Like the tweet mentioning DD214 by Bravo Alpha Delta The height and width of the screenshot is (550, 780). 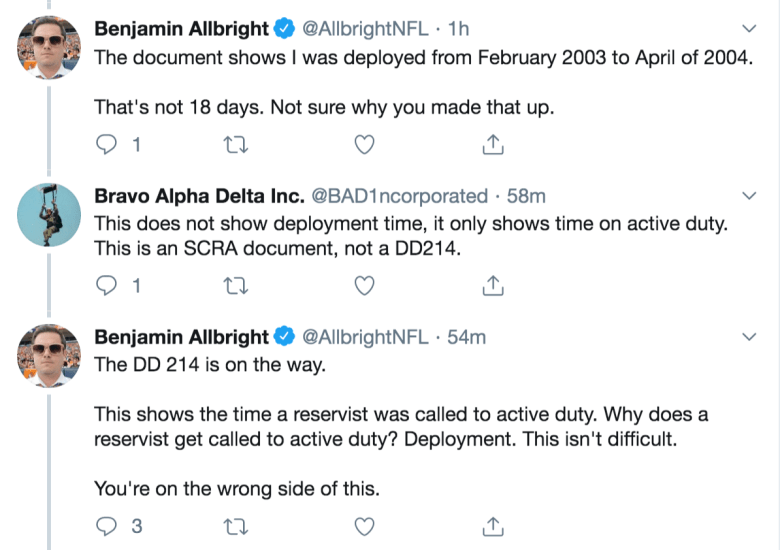(365, 287)
